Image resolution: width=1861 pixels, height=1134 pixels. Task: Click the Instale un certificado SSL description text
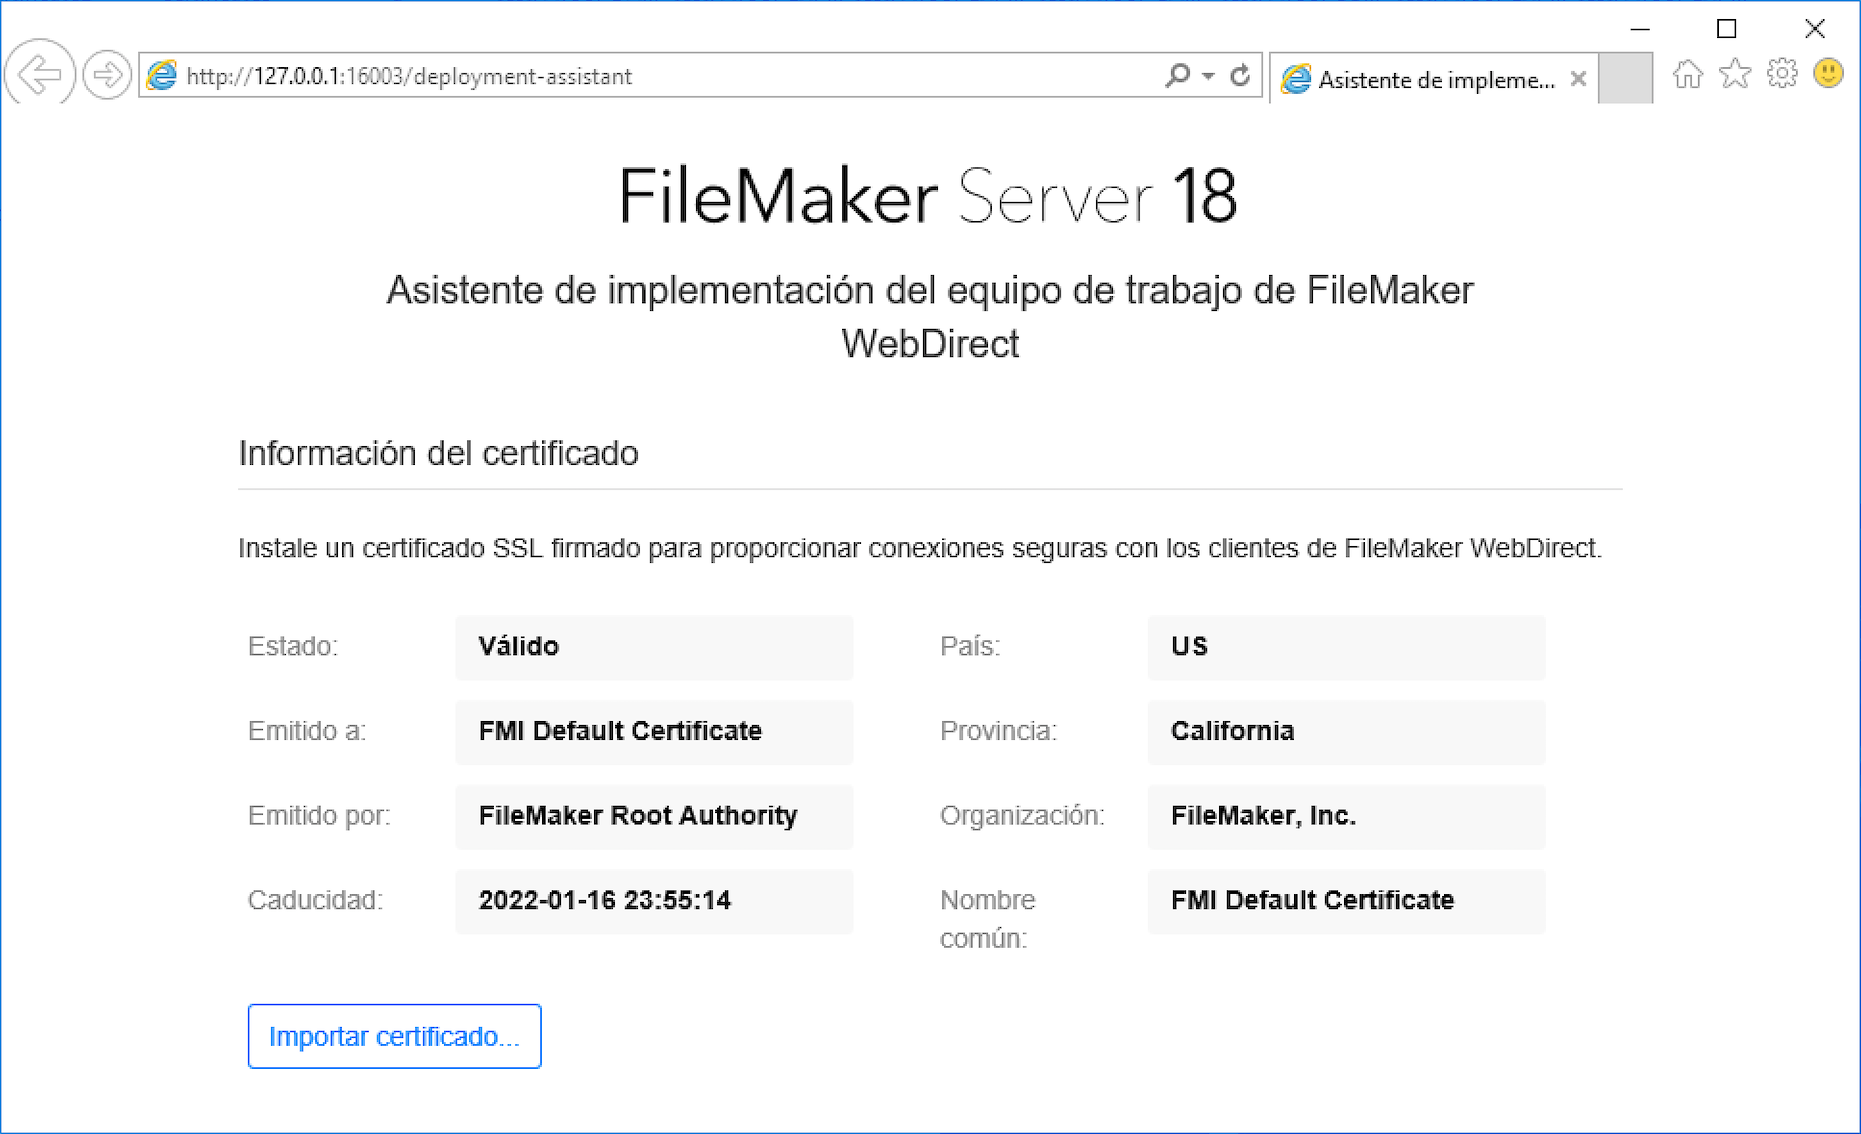(x=920, y=549)
